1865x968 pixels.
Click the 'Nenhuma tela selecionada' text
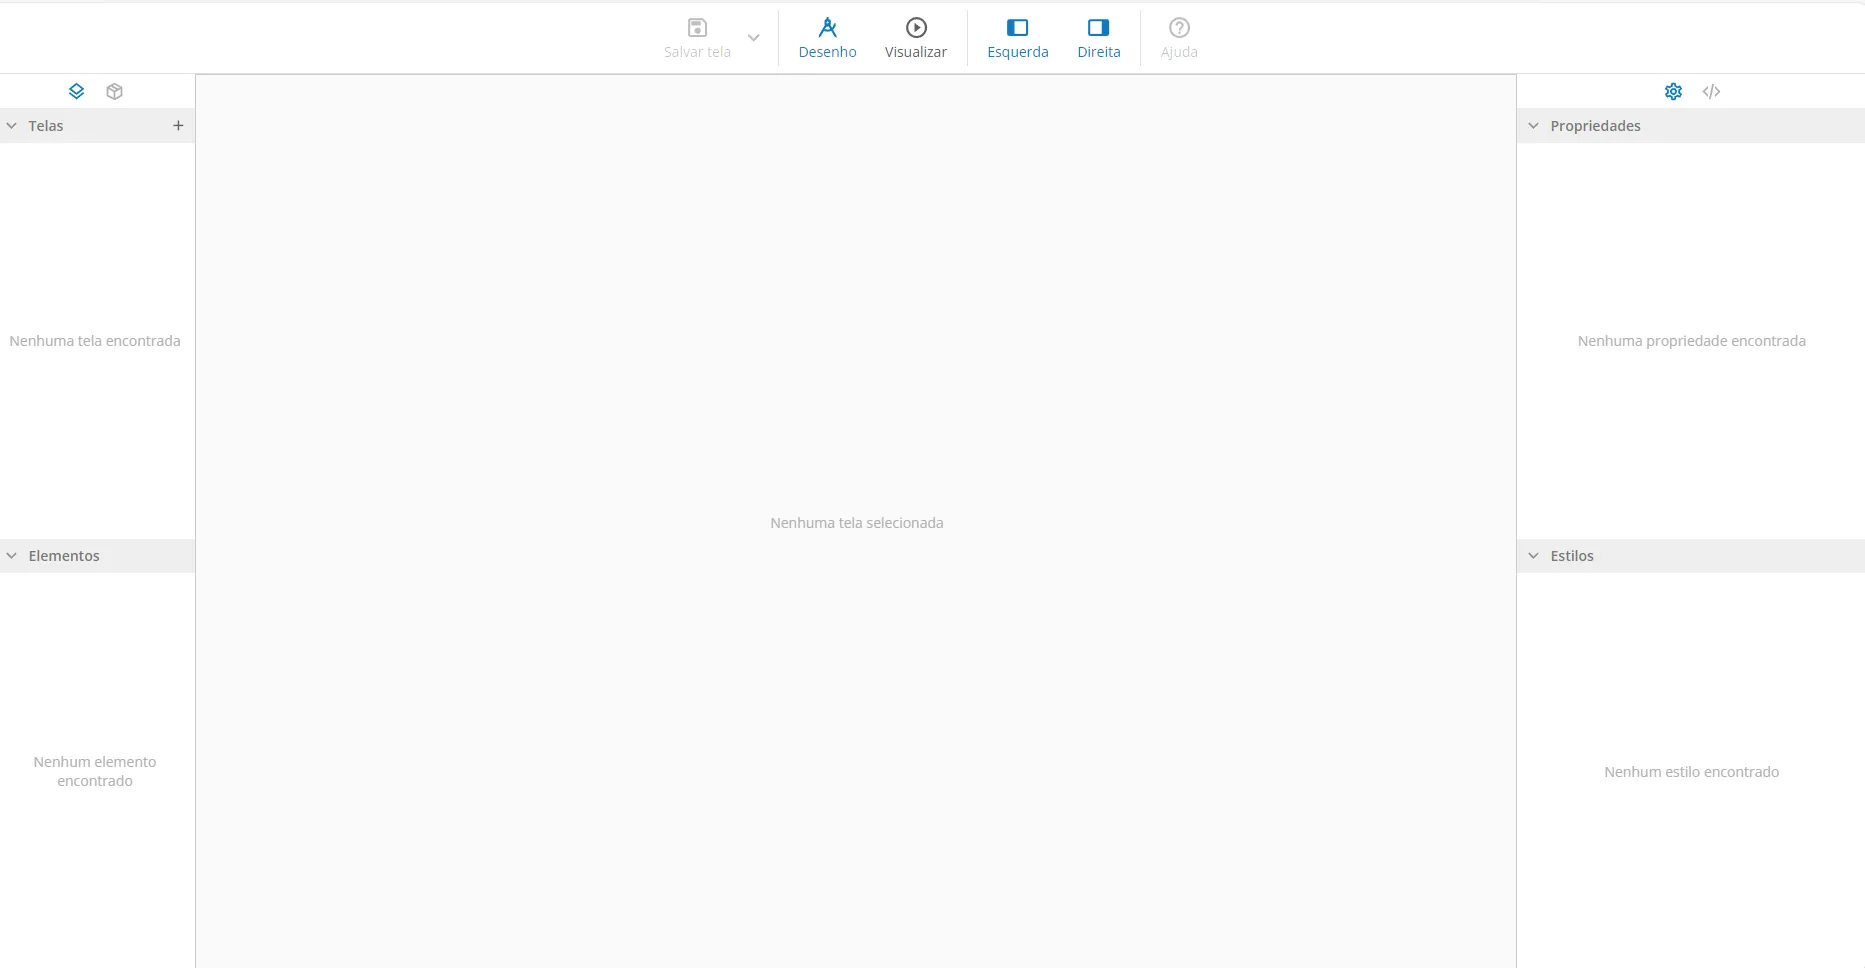point(857,523)
